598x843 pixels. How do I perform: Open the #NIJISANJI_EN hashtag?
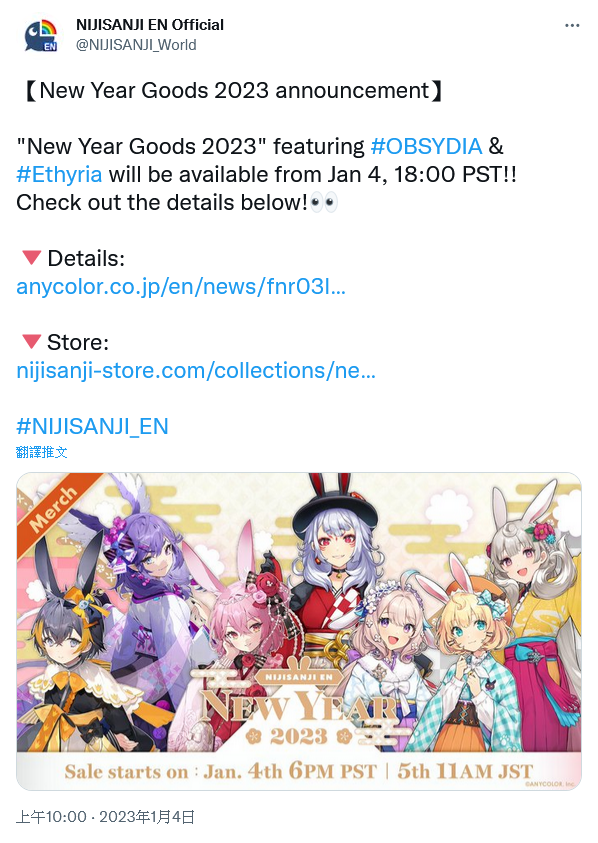click(x=92, y=426)
